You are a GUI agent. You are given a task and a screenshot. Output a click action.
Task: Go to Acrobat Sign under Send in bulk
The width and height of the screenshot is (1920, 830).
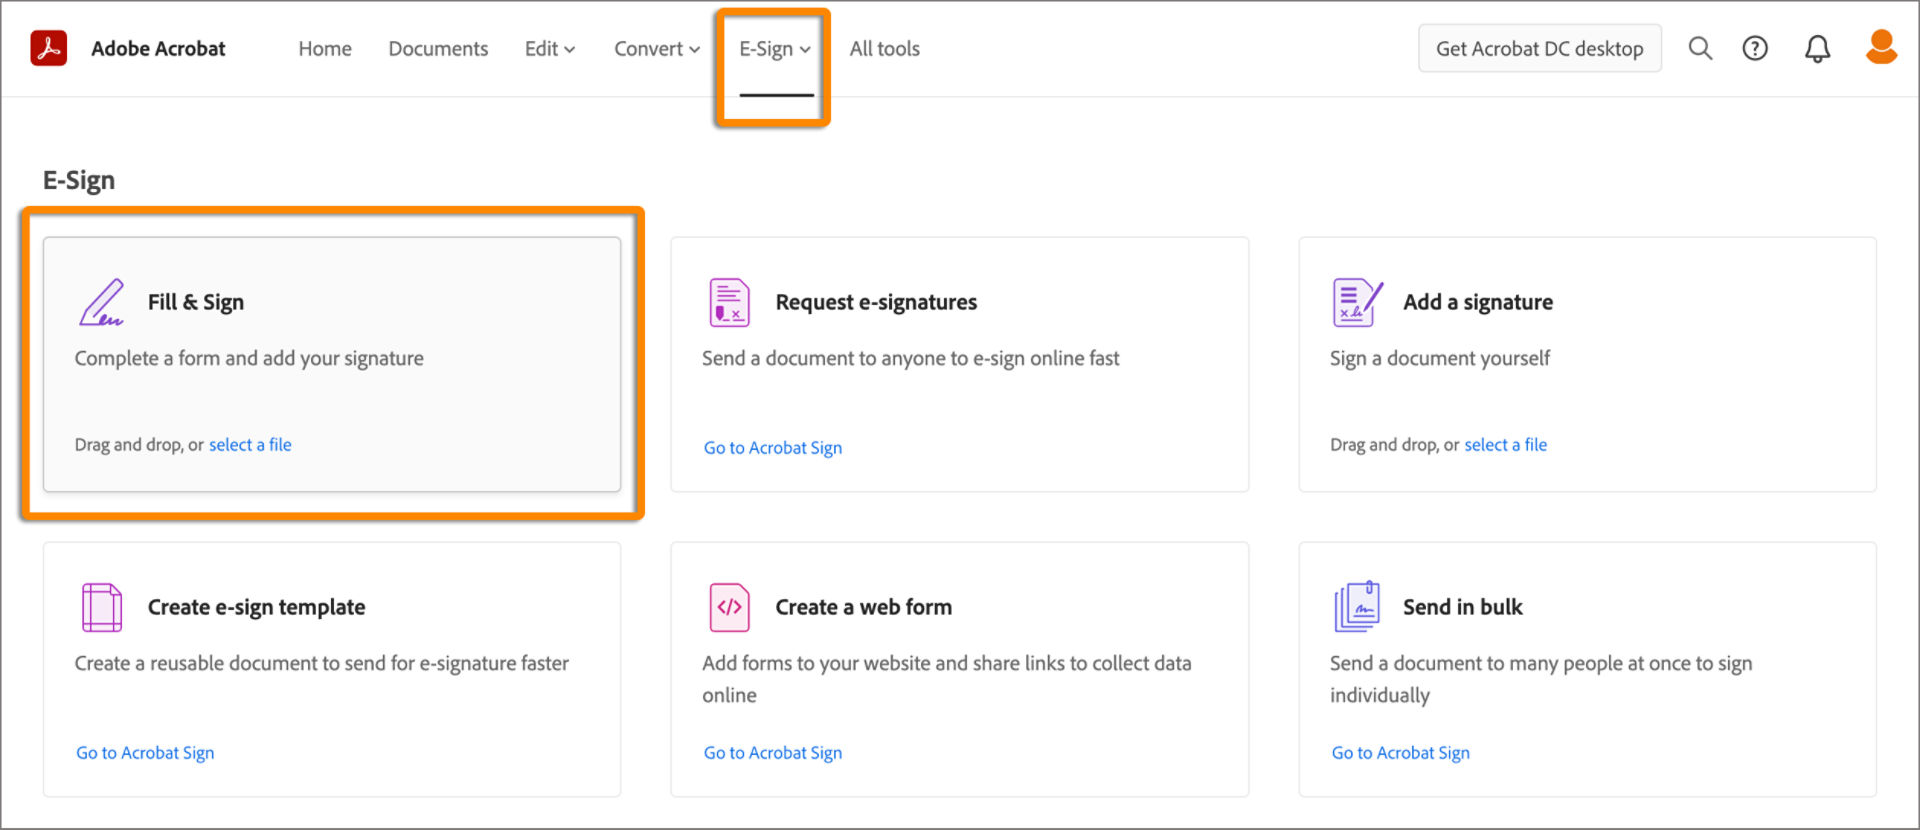pos(1400,753)
